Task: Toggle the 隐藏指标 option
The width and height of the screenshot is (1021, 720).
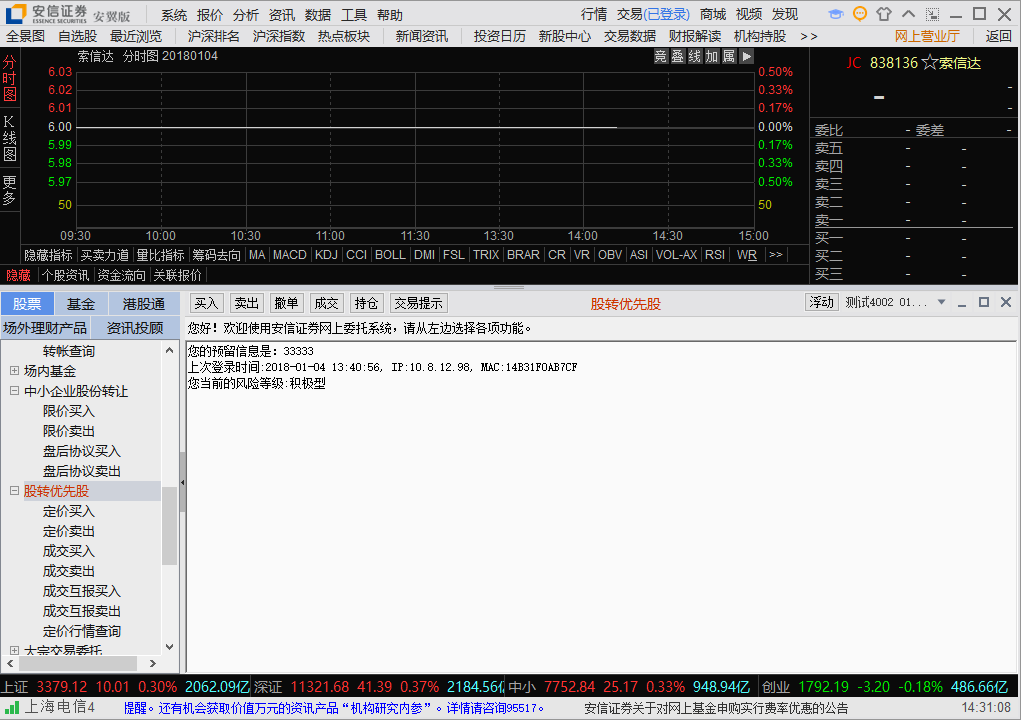Action: click(48, 255)
